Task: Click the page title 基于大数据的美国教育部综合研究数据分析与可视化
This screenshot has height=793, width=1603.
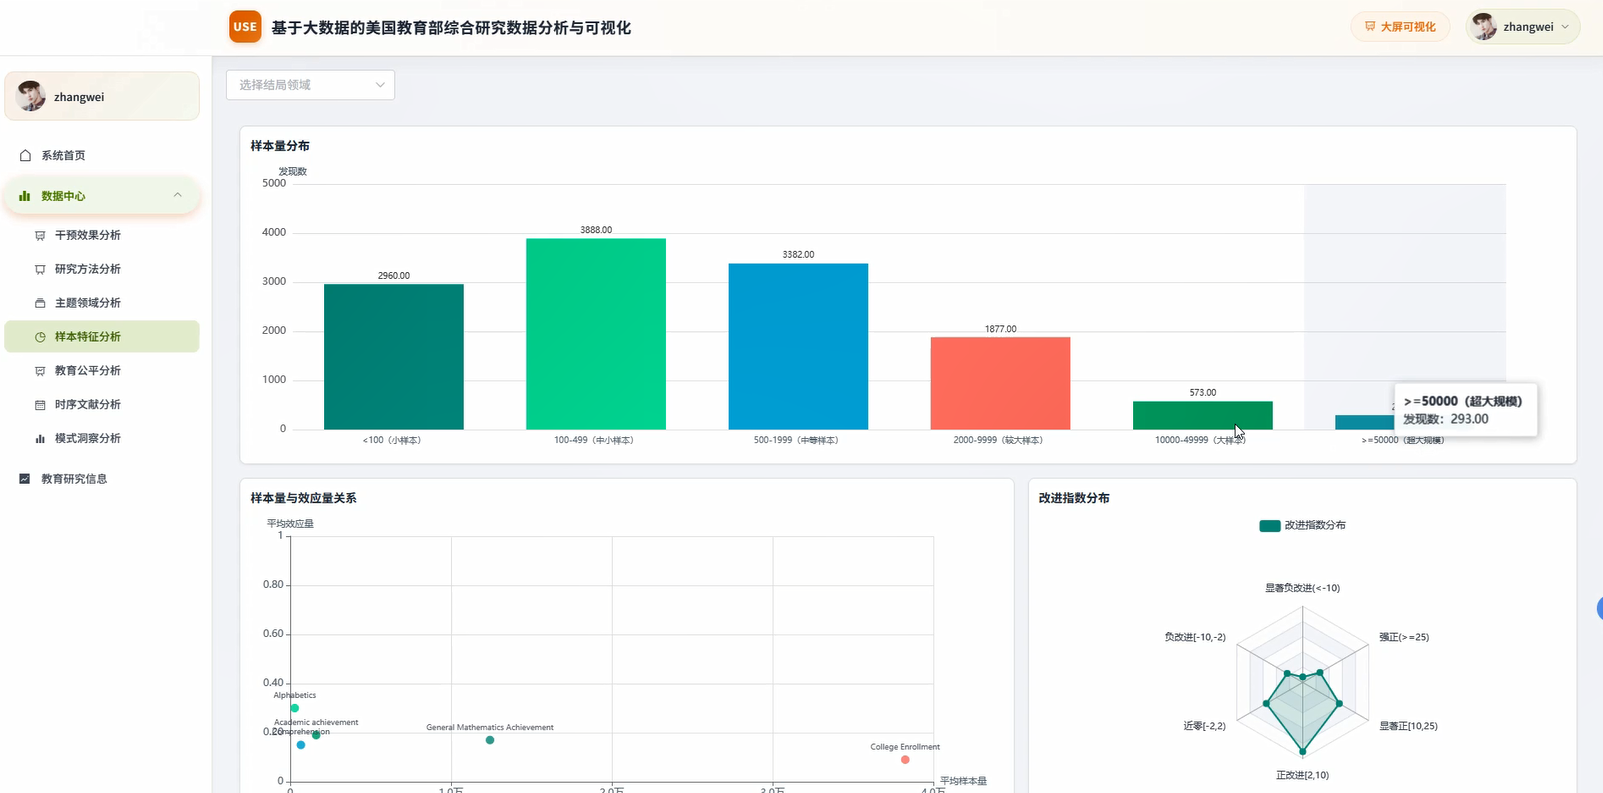Action: [x=451, y=28]
